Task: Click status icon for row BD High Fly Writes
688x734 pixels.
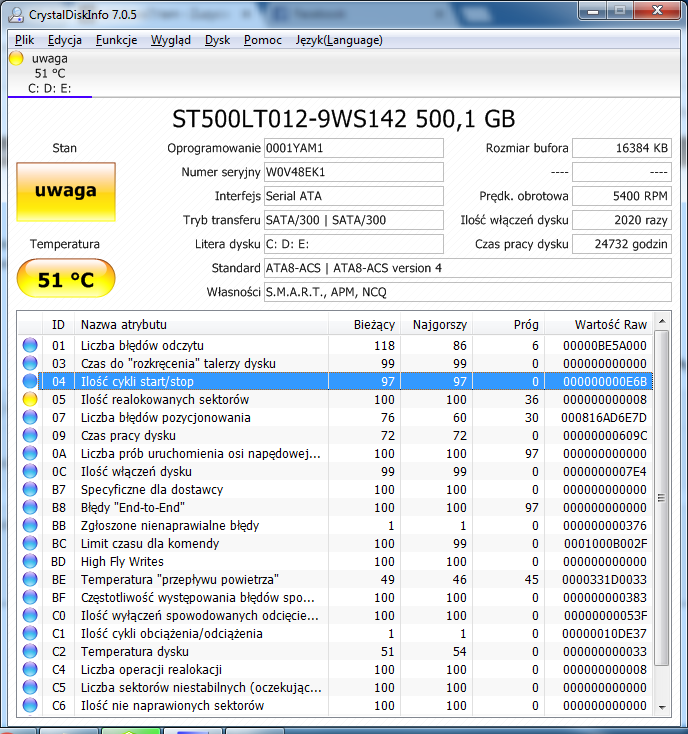Action: pyautogui.click(x=30, y=561)
